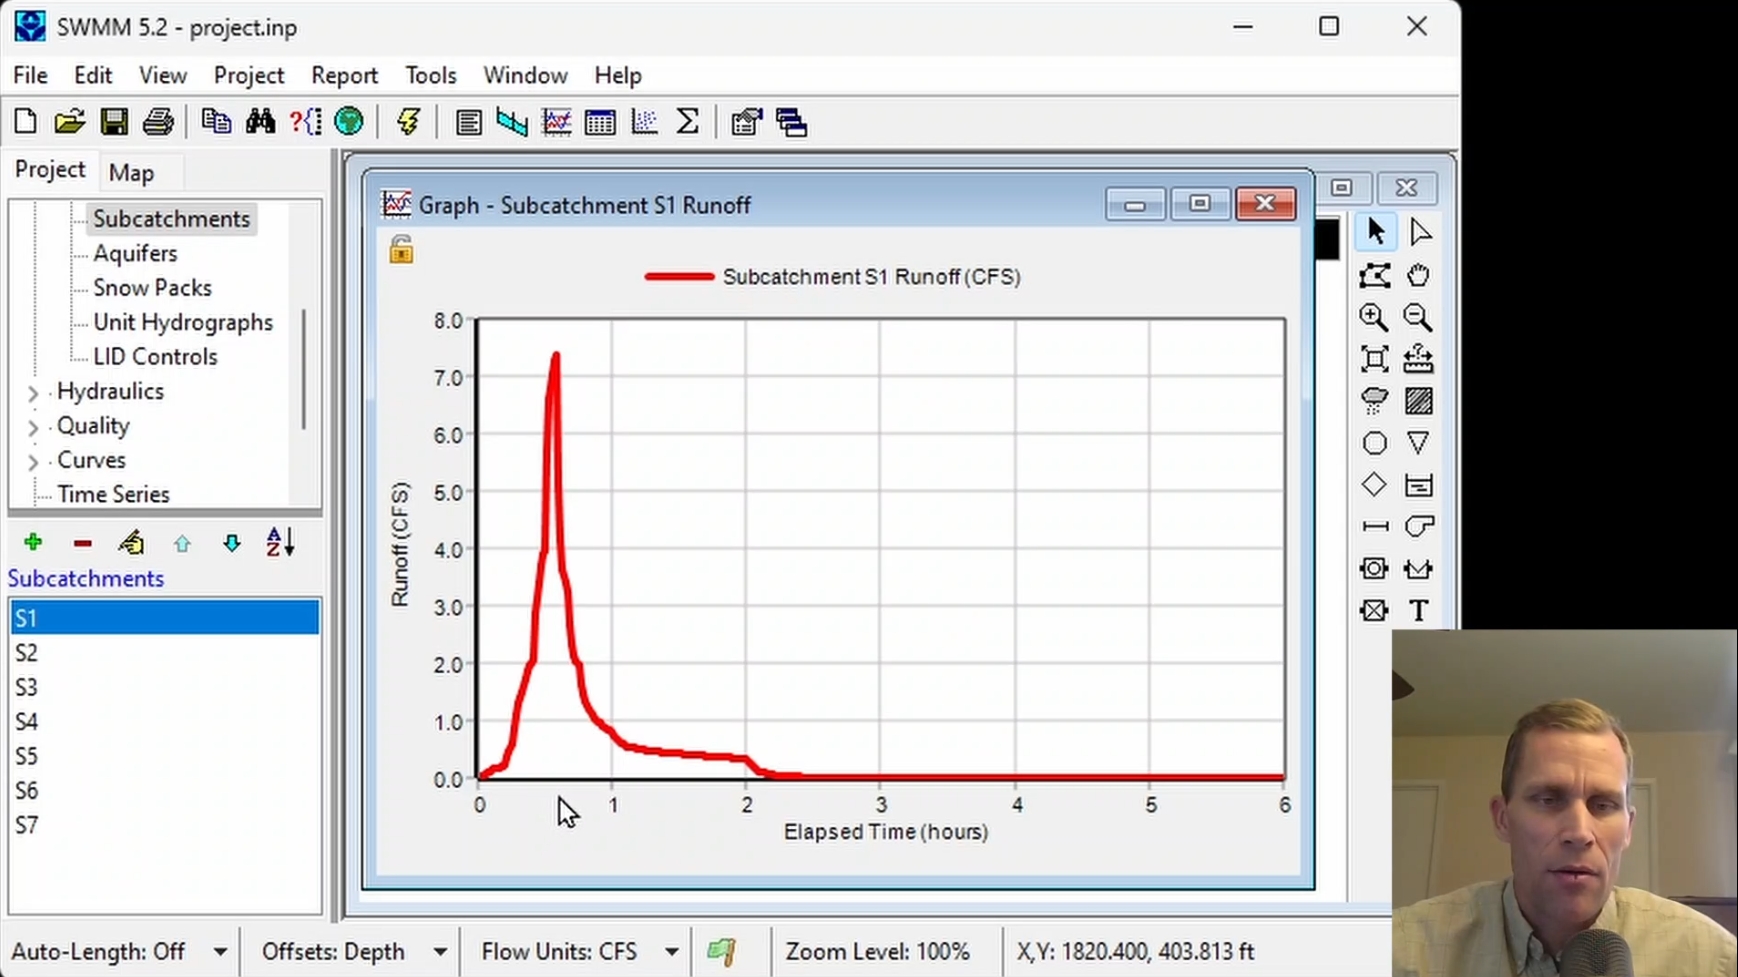This screenshot has height=977, width=1738.
Task: Open the Tools menu
Action: [431, 76]
